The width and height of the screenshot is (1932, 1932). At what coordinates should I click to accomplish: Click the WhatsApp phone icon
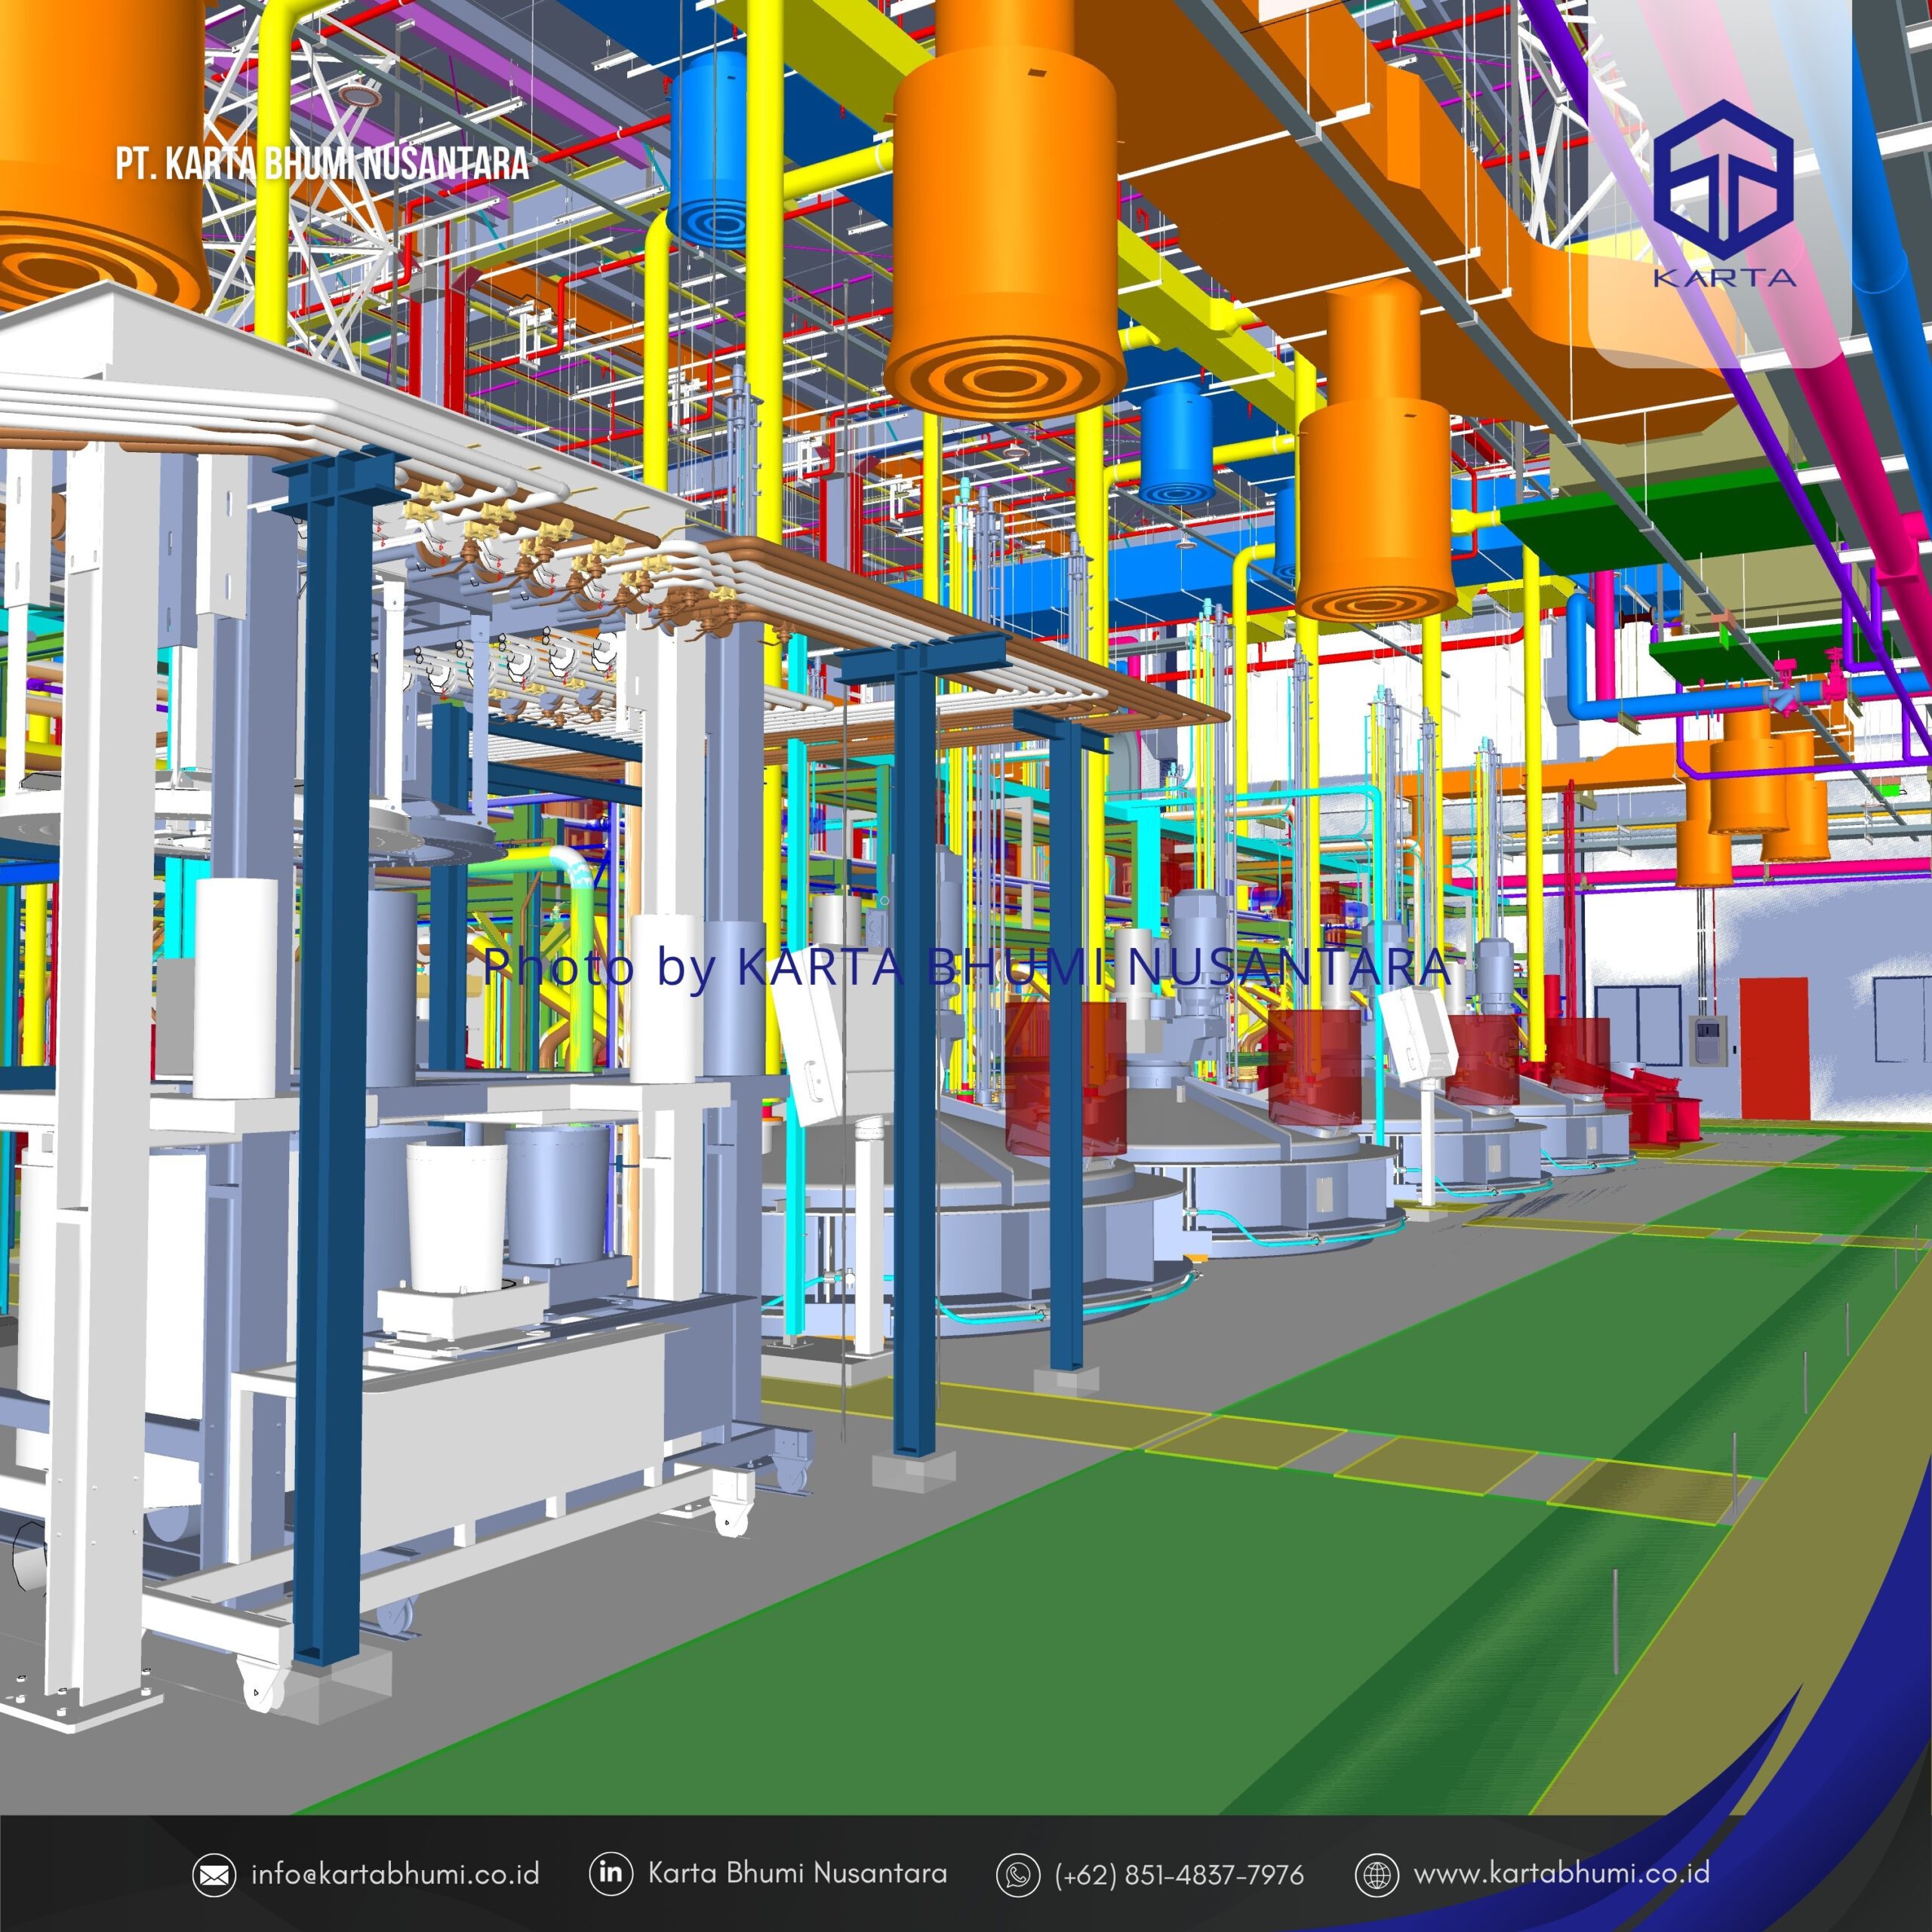coord(1018,1874)
